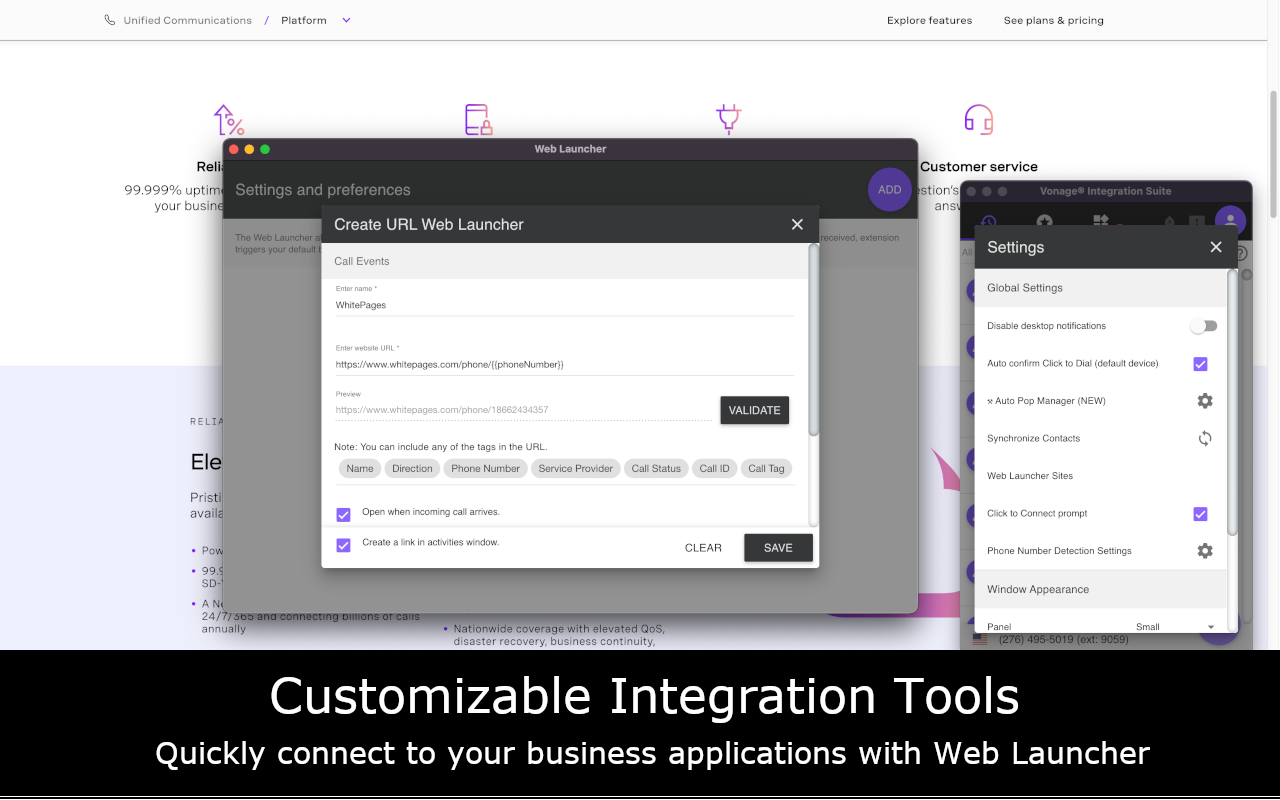Insert the Call Status tag chip
Image resolution: width=1280 pixels, height=800 pixels.
[x=656, y=468]
